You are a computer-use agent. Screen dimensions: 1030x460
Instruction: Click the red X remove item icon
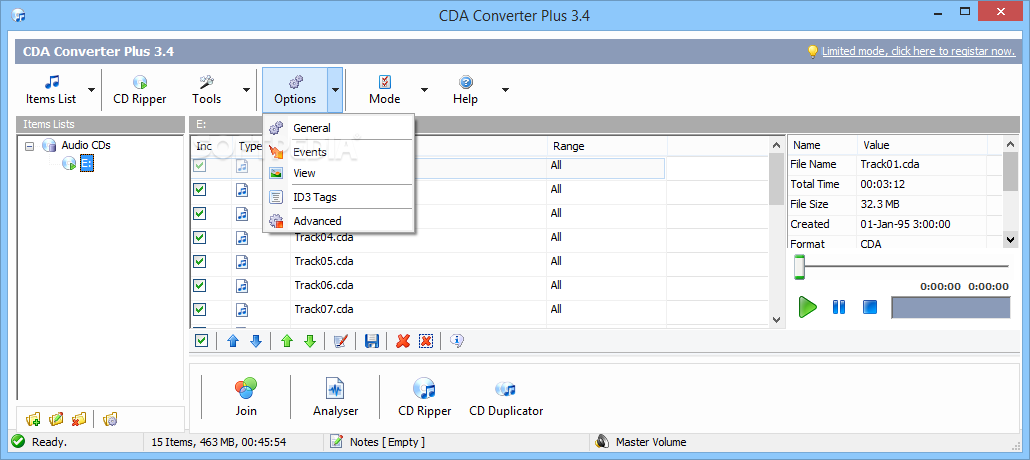(x=403, y=341)
